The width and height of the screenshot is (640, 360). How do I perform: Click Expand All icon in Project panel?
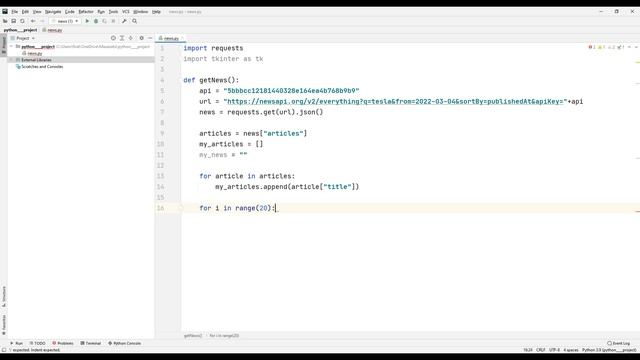[122, 38]
